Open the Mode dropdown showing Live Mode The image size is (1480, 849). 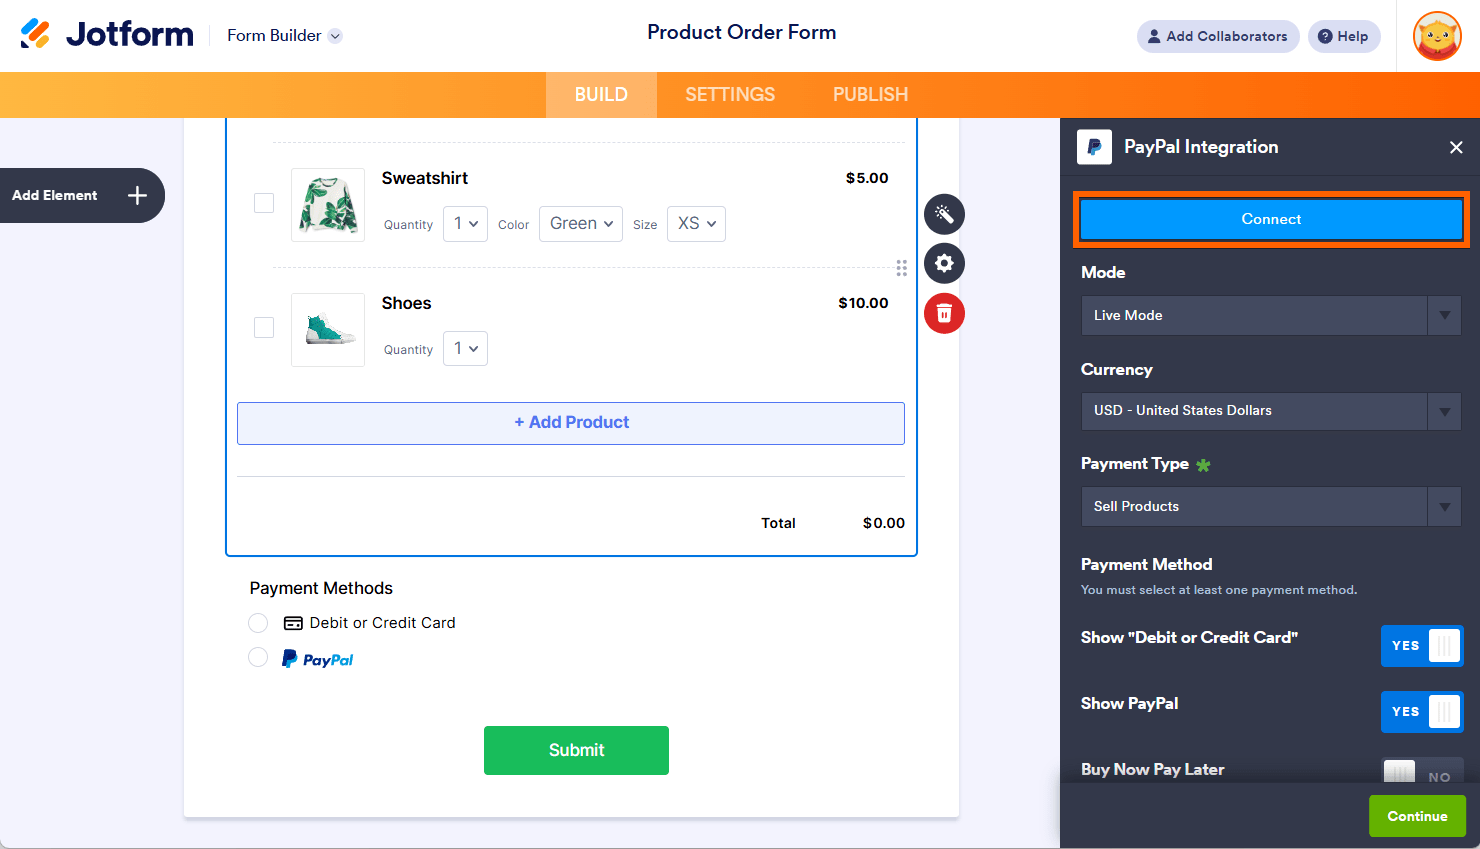(1271, 316)
